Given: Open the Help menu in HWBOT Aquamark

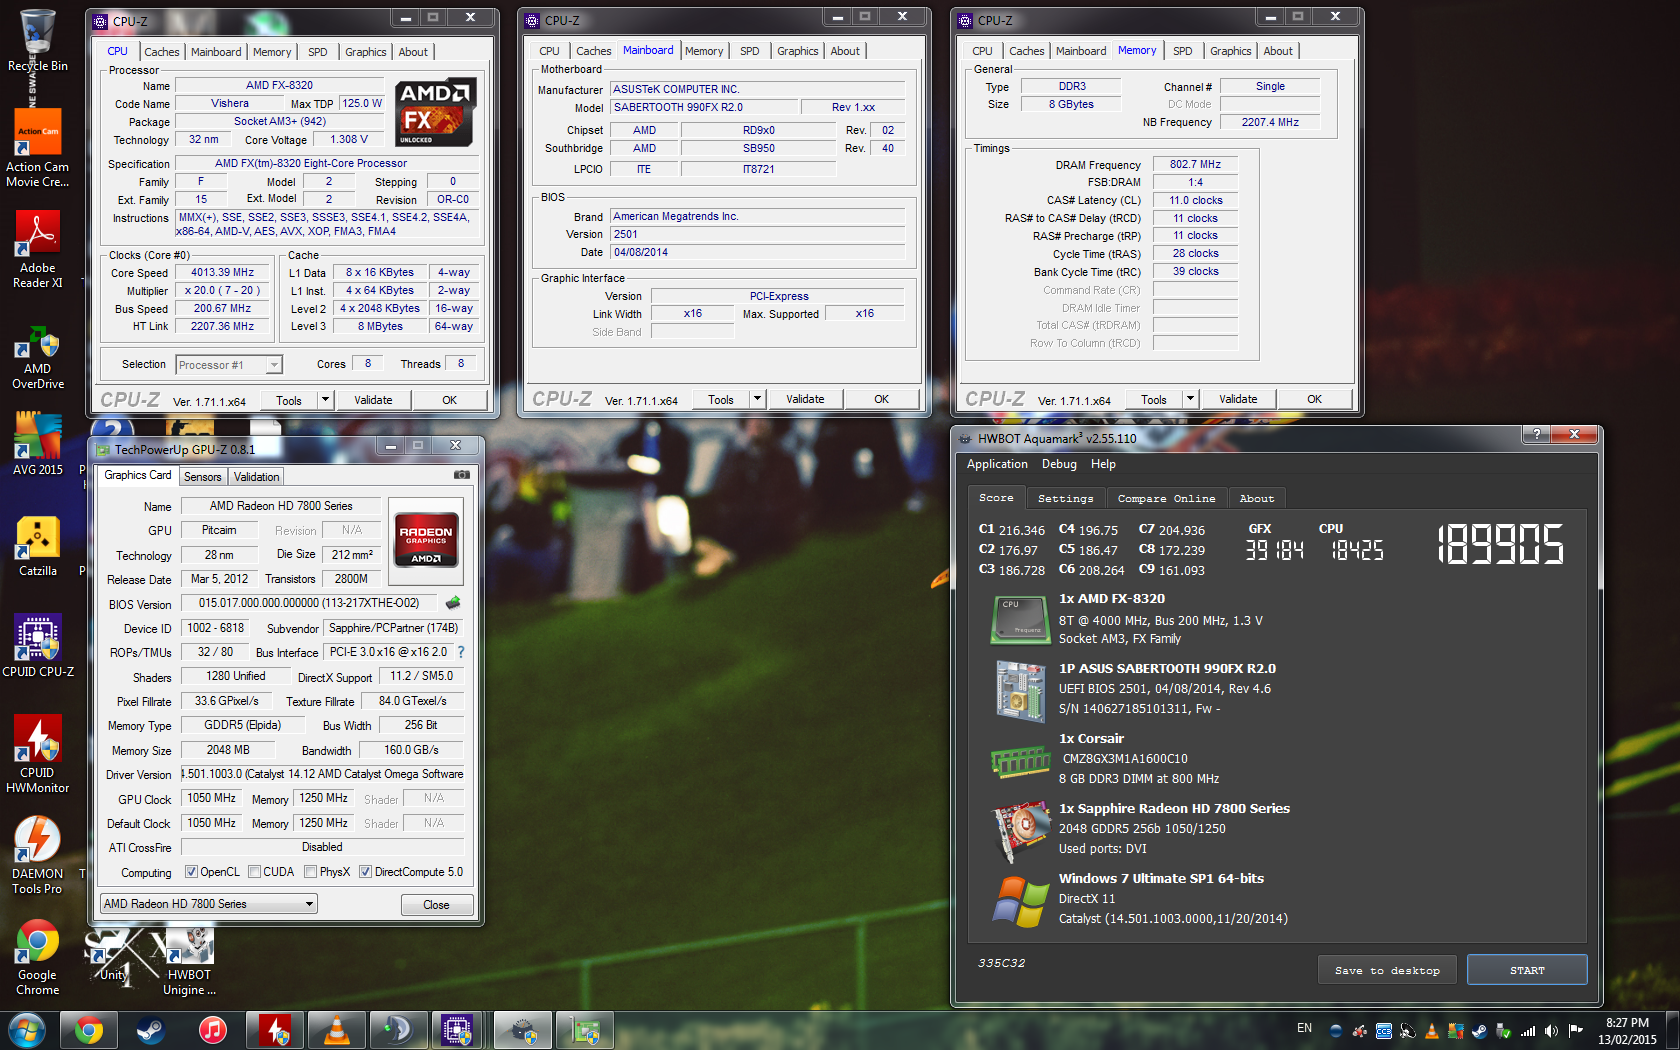Looking at the screenshot, I should pyautogui.click(x=1103, y=464).
